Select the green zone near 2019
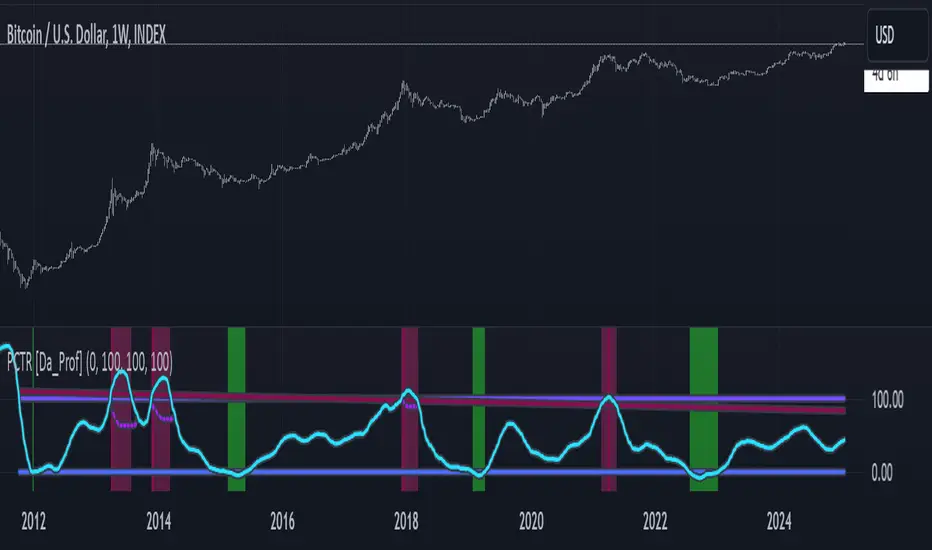The height and width of the screenshot is (550, 932). (478, 409)
